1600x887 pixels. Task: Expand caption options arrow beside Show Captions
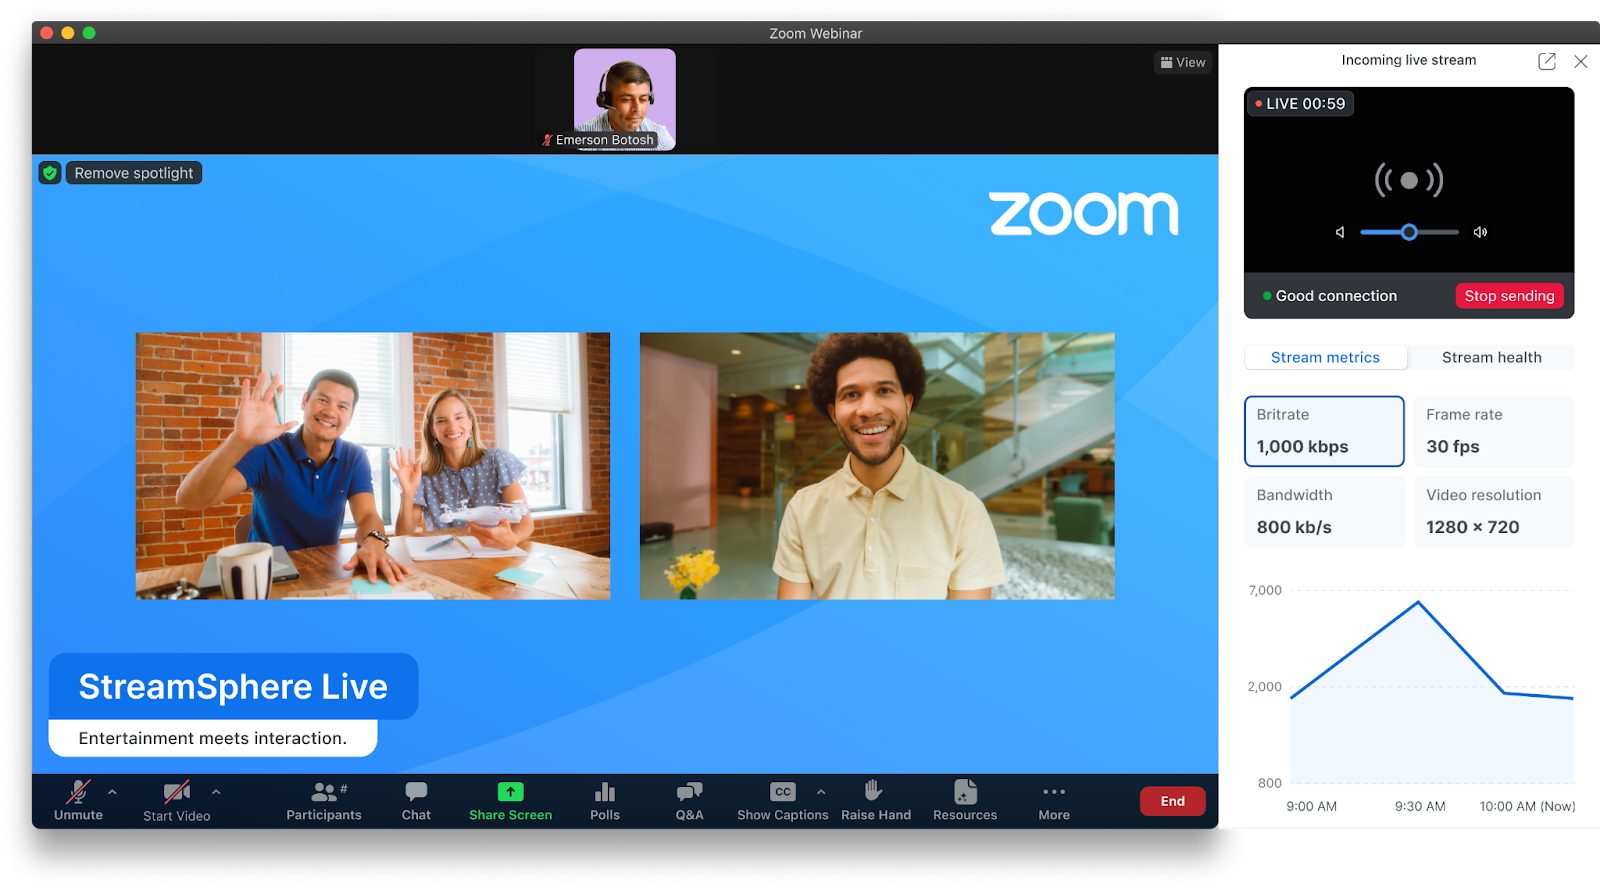tap(821, 792)
